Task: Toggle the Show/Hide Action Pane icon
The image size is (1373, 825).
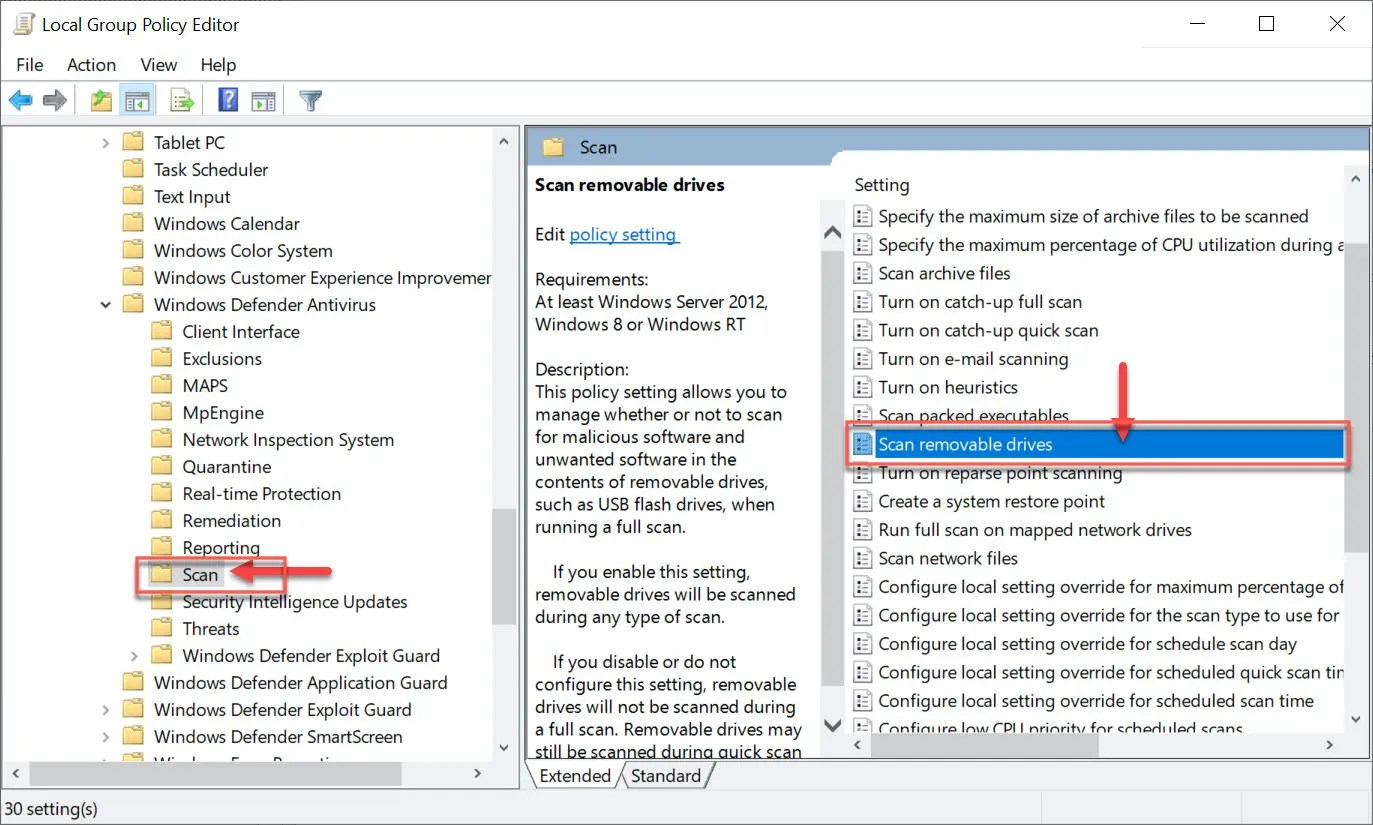Action: (263, 99)
